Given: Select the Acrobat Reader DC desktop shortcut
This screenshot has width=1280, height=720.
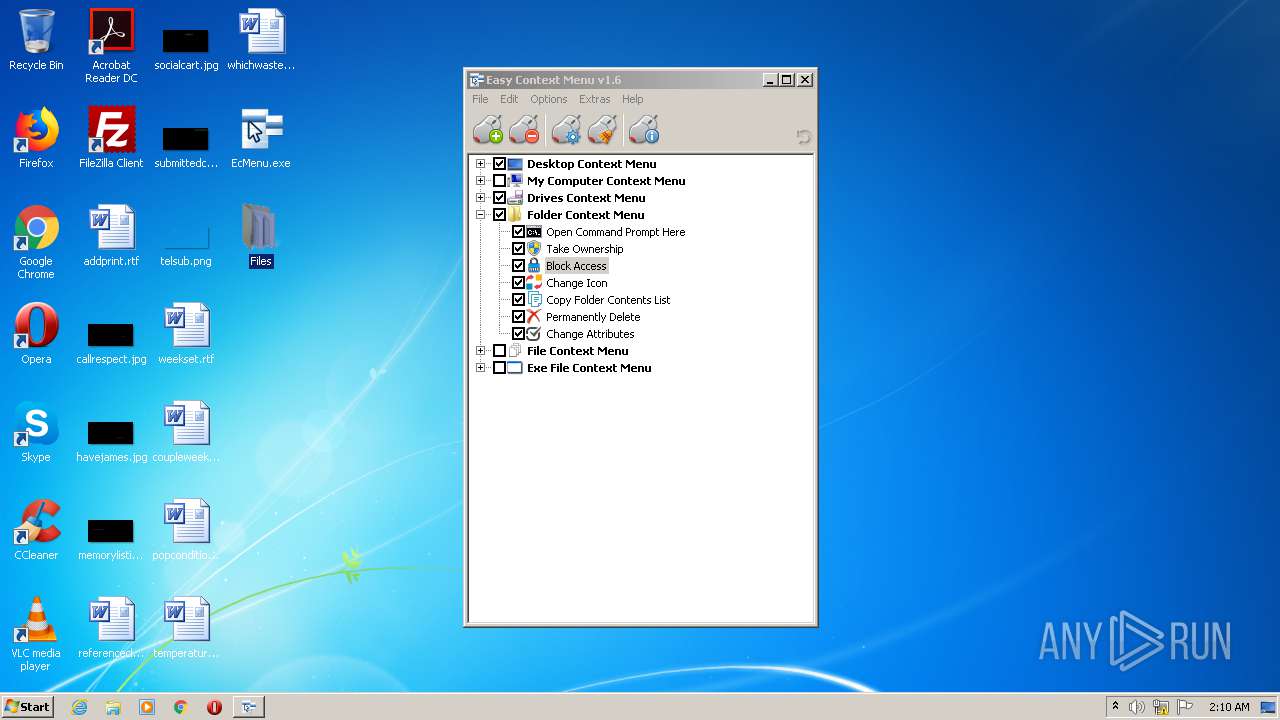Looking at the screenshot, I should tap(111, 46).
